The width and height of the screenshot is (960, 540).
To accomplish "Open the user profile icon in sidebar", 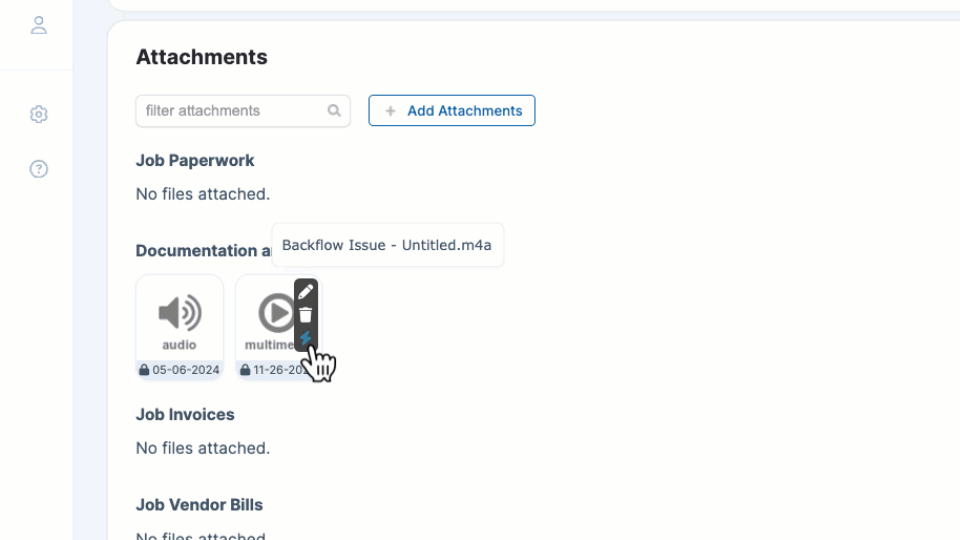I will click(39, 25).
